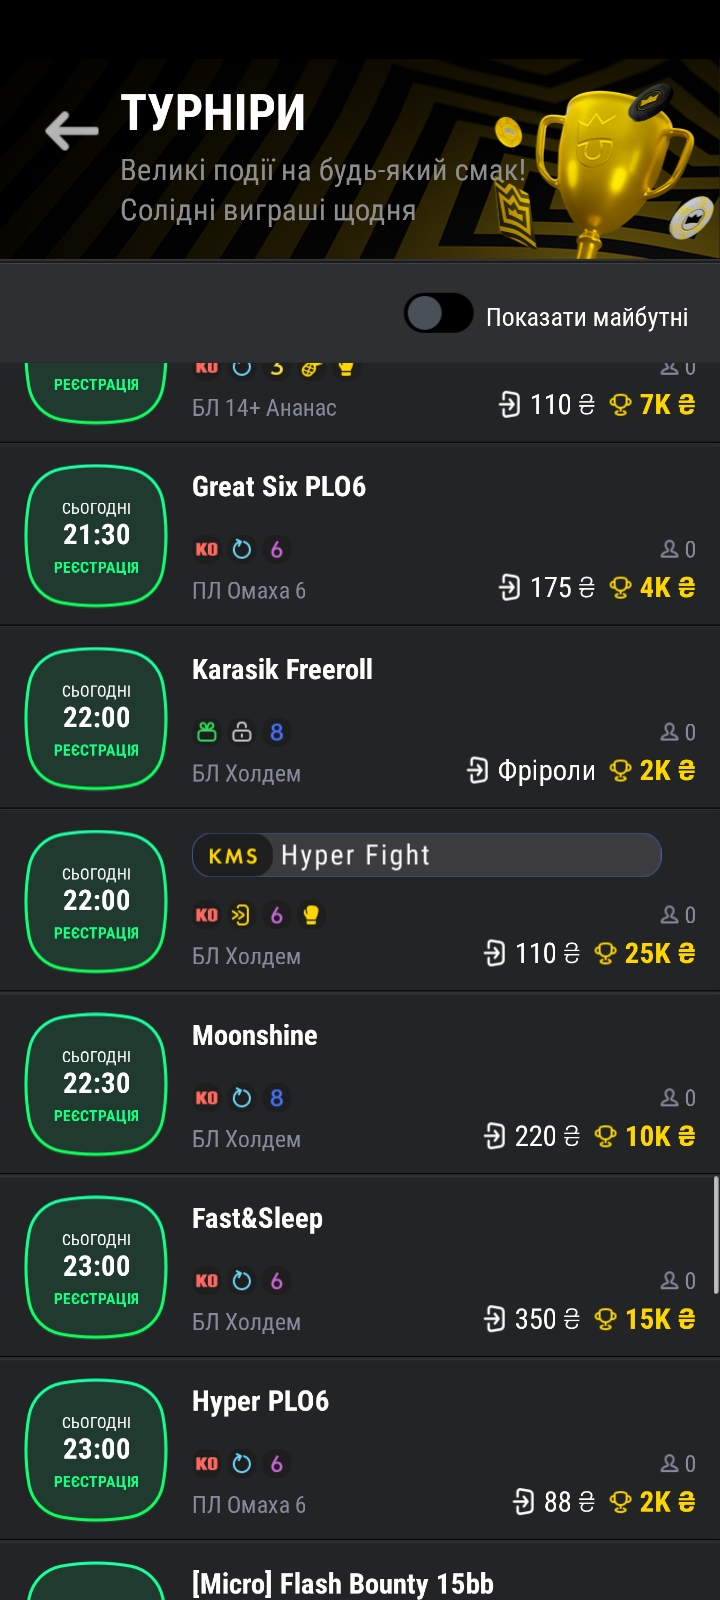Toggle the Показати майбутні switch

[x=438, y=314]
